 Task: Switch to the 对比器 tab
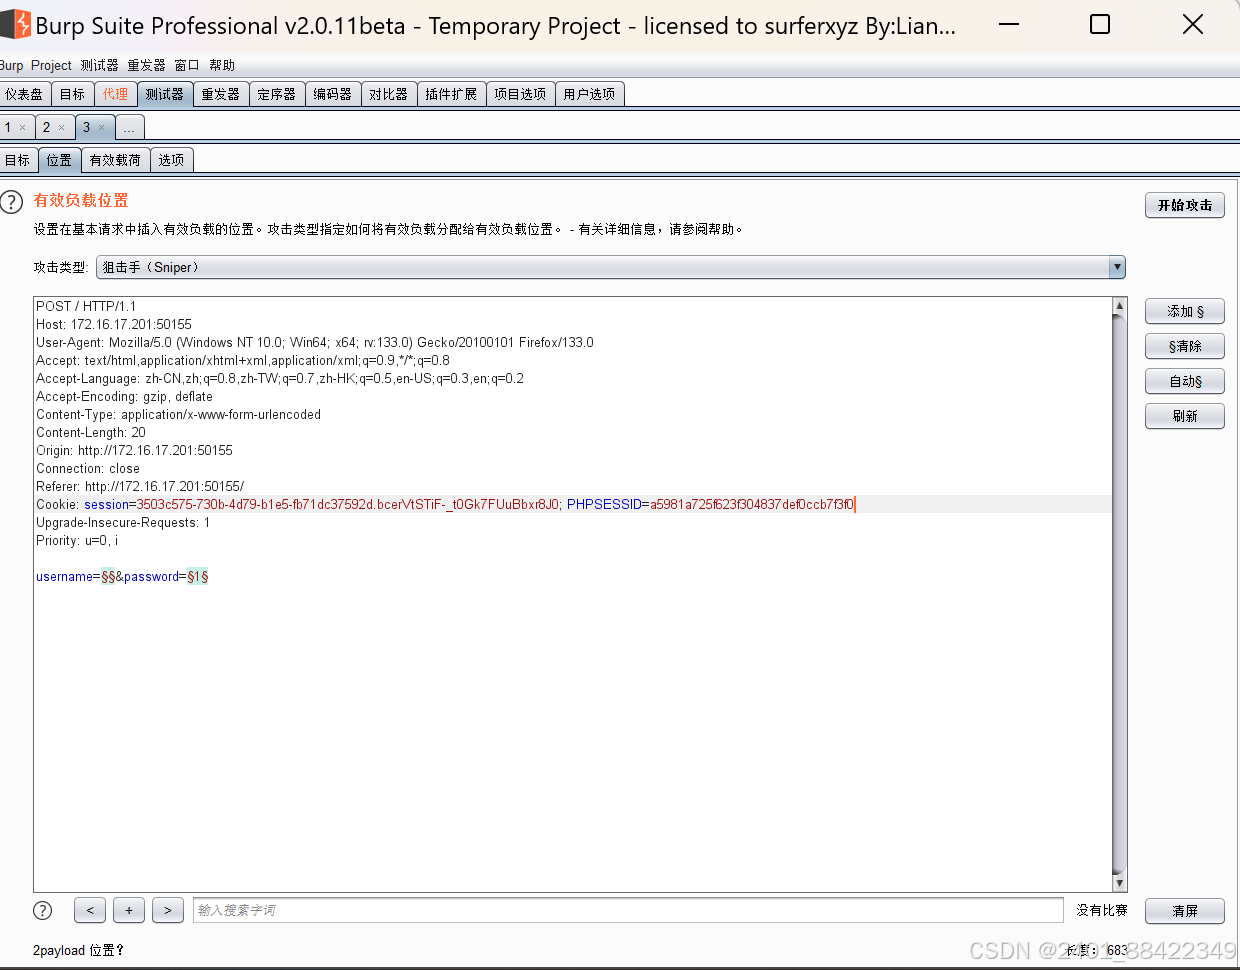(388, 94)
